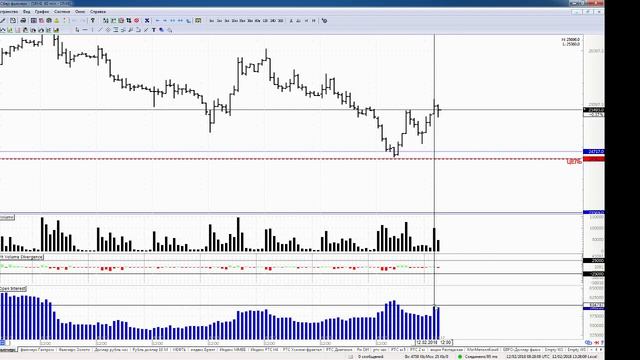Click the Соединено 95 ms status text

[480, 357]
